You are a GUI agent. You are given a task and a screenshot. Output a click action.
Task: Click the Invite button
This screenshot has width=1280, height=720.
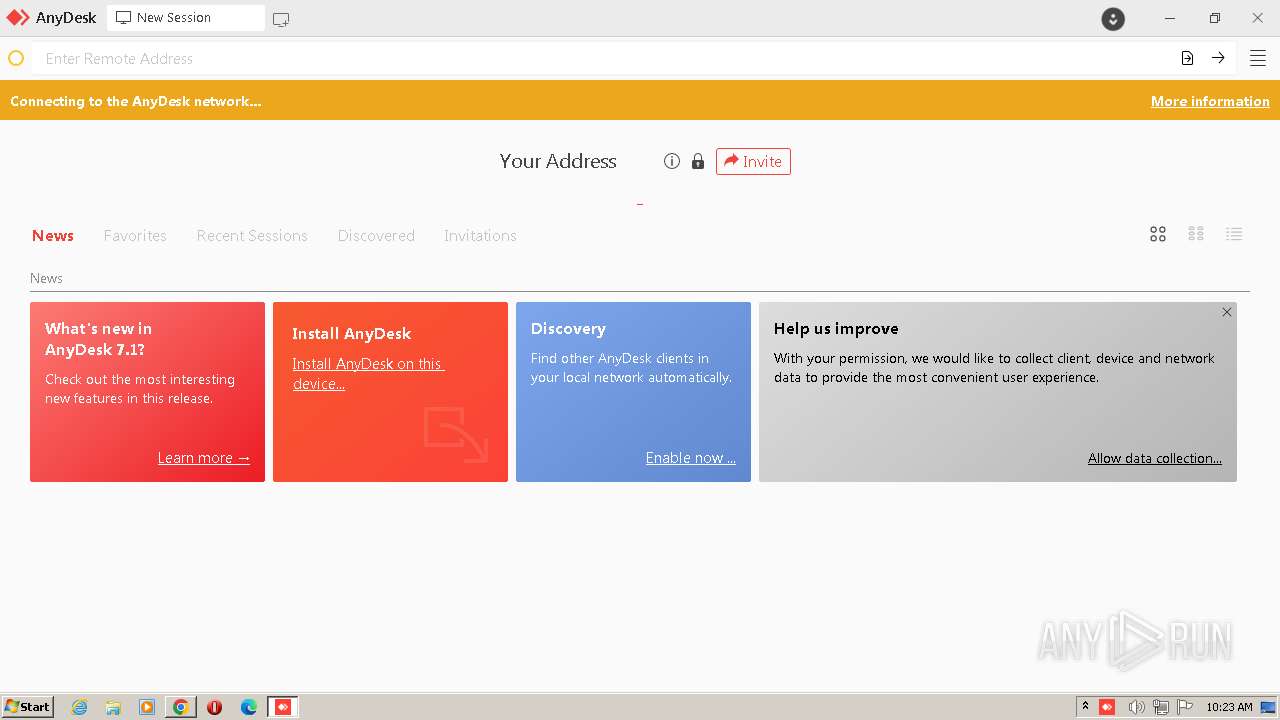[753, 161]
